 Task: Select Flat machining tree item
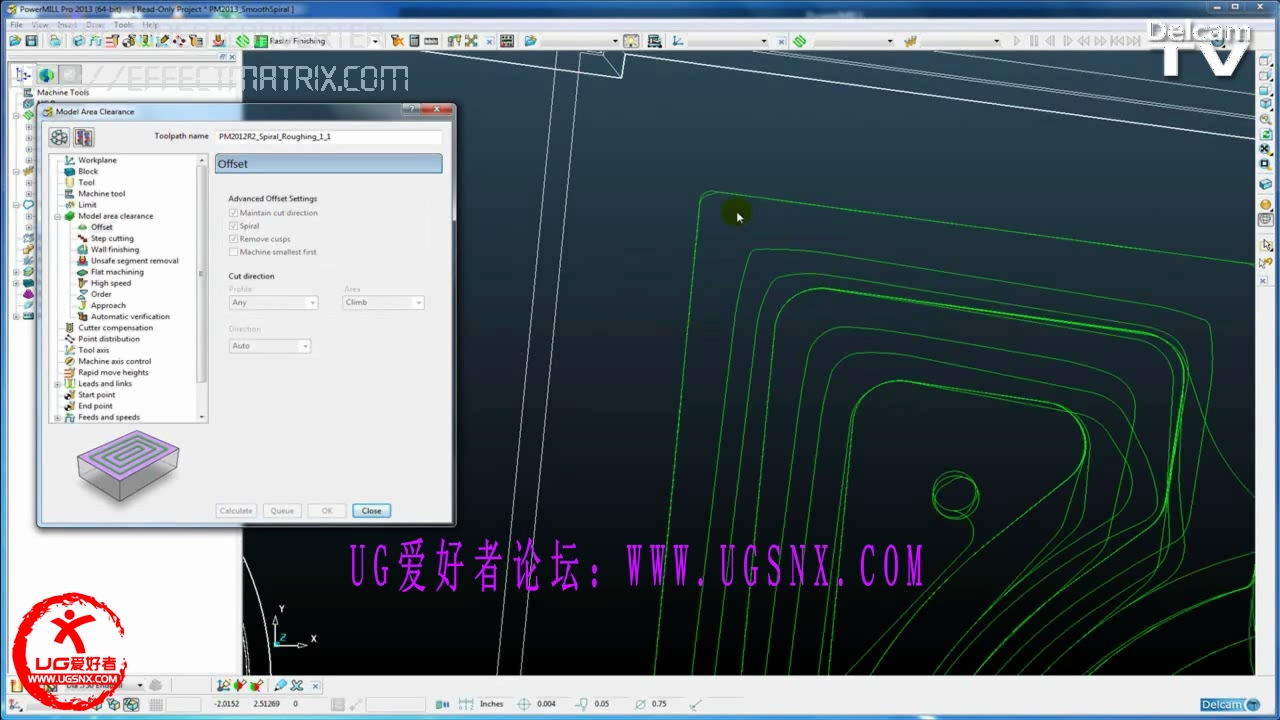point(117,271)
